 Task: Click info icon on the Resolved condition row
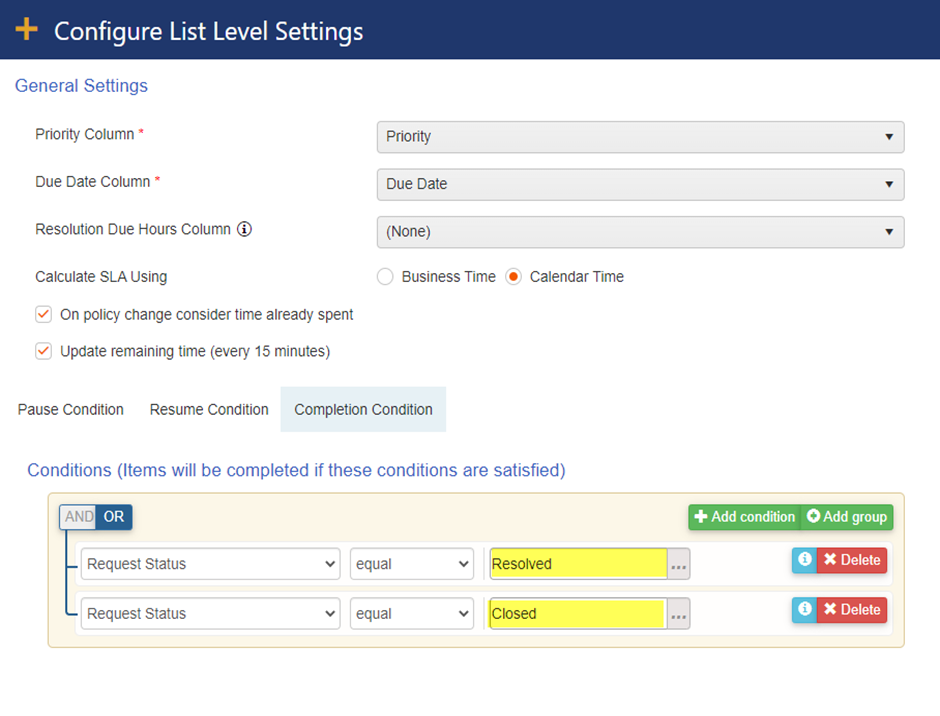point(804,560)
